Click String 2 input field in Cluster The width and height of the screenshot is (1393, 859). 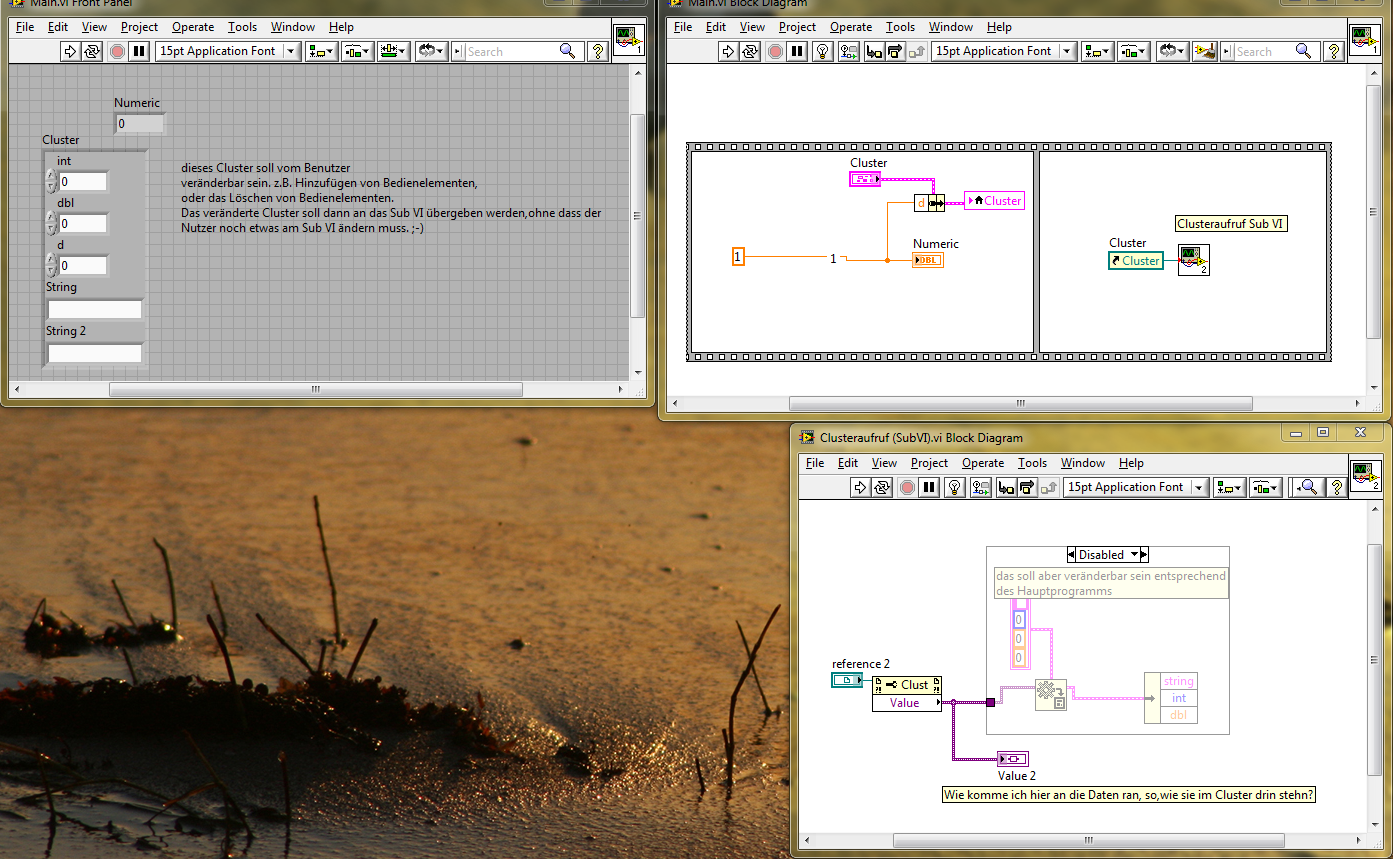point(95,353)
